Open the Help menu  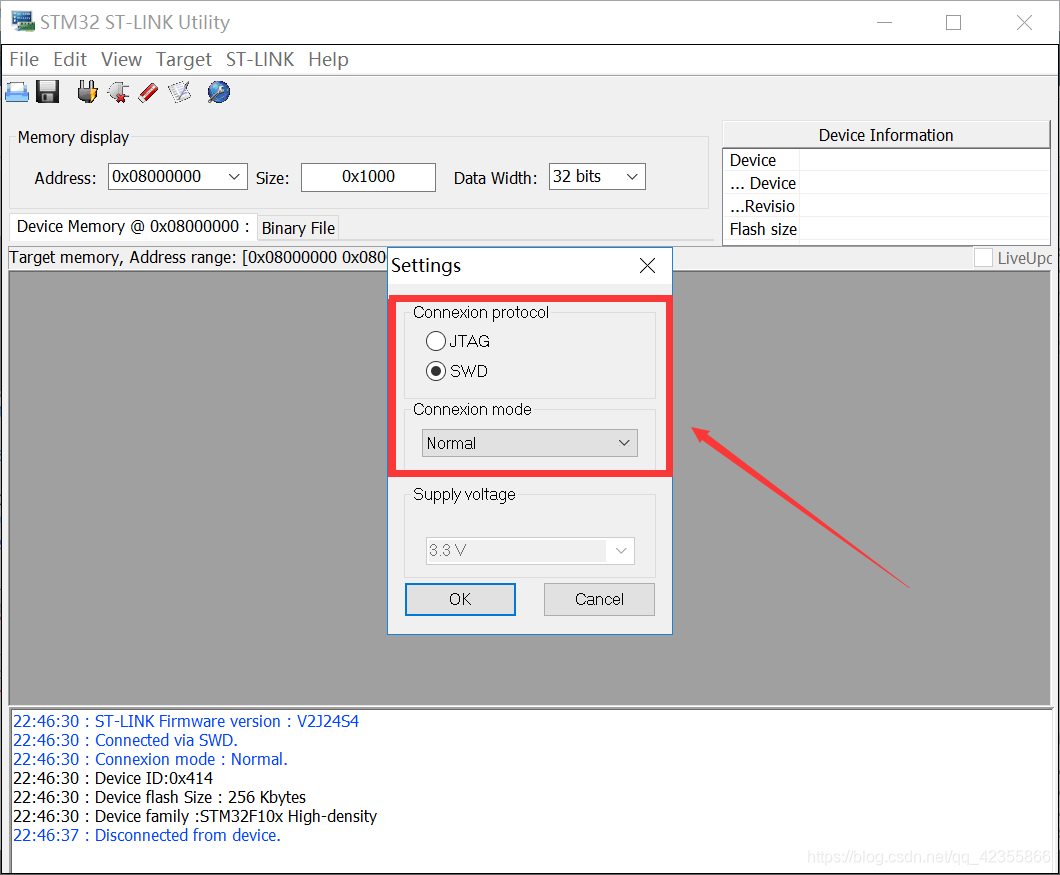pos(329,60)
